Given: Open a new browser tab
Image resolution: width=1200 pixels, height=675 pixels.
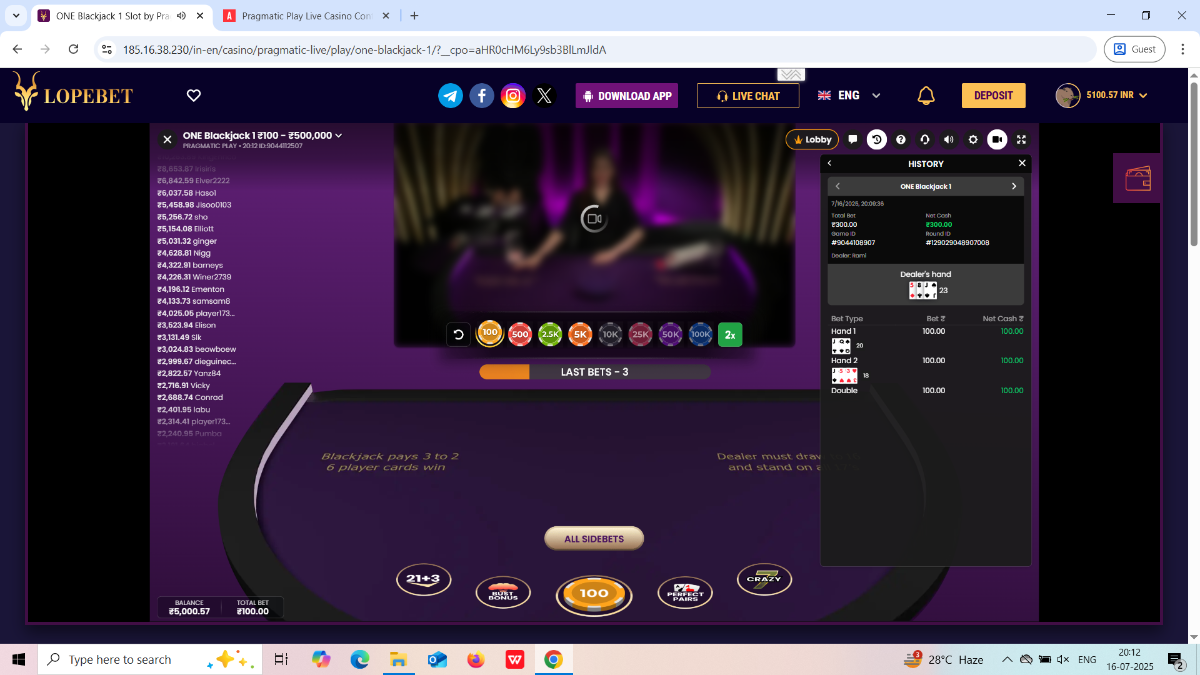Looking at the screenshot, I should click(414, 16).
